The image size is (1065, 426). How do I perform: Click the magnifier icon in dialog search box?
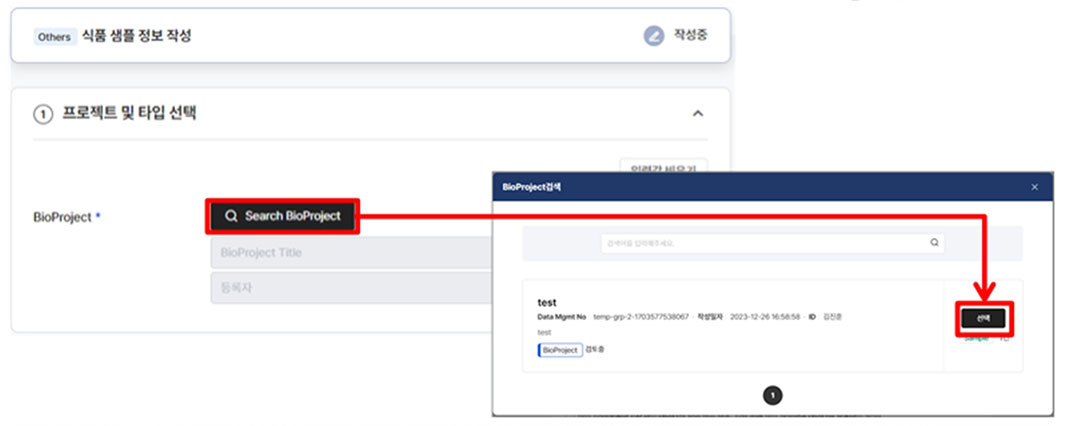coord(934,242)
